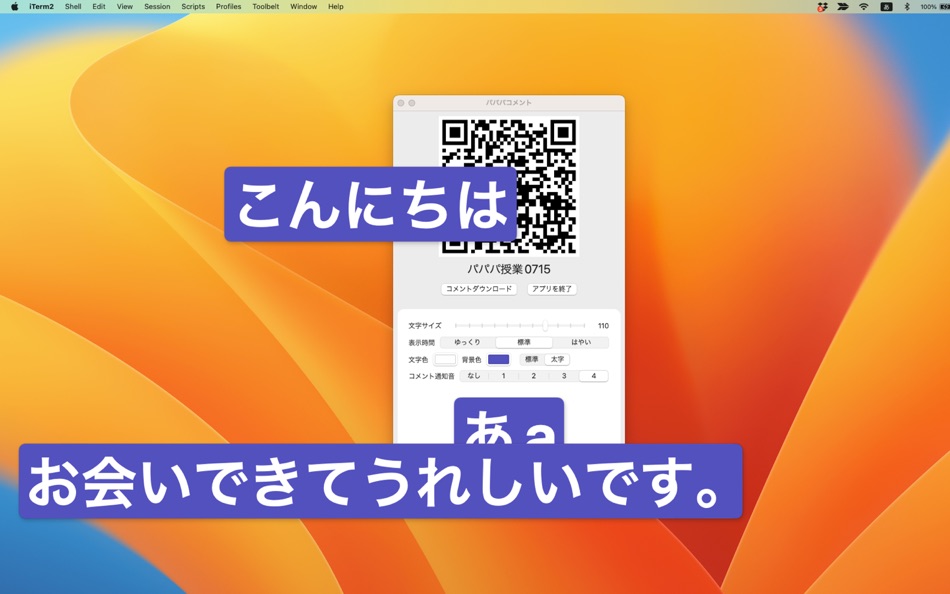Viewport: 950px width, 594px height.
Task: Select 太字 bold font weight
Action: [x=557, y=359]
